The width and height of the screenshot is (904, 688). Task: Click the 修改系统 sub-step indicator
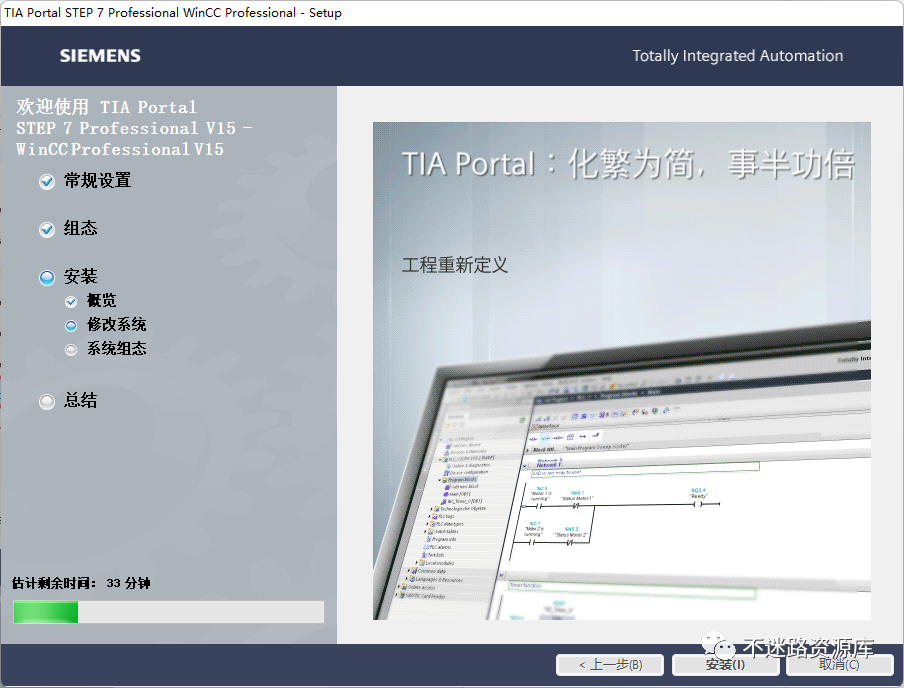(71, 326)
